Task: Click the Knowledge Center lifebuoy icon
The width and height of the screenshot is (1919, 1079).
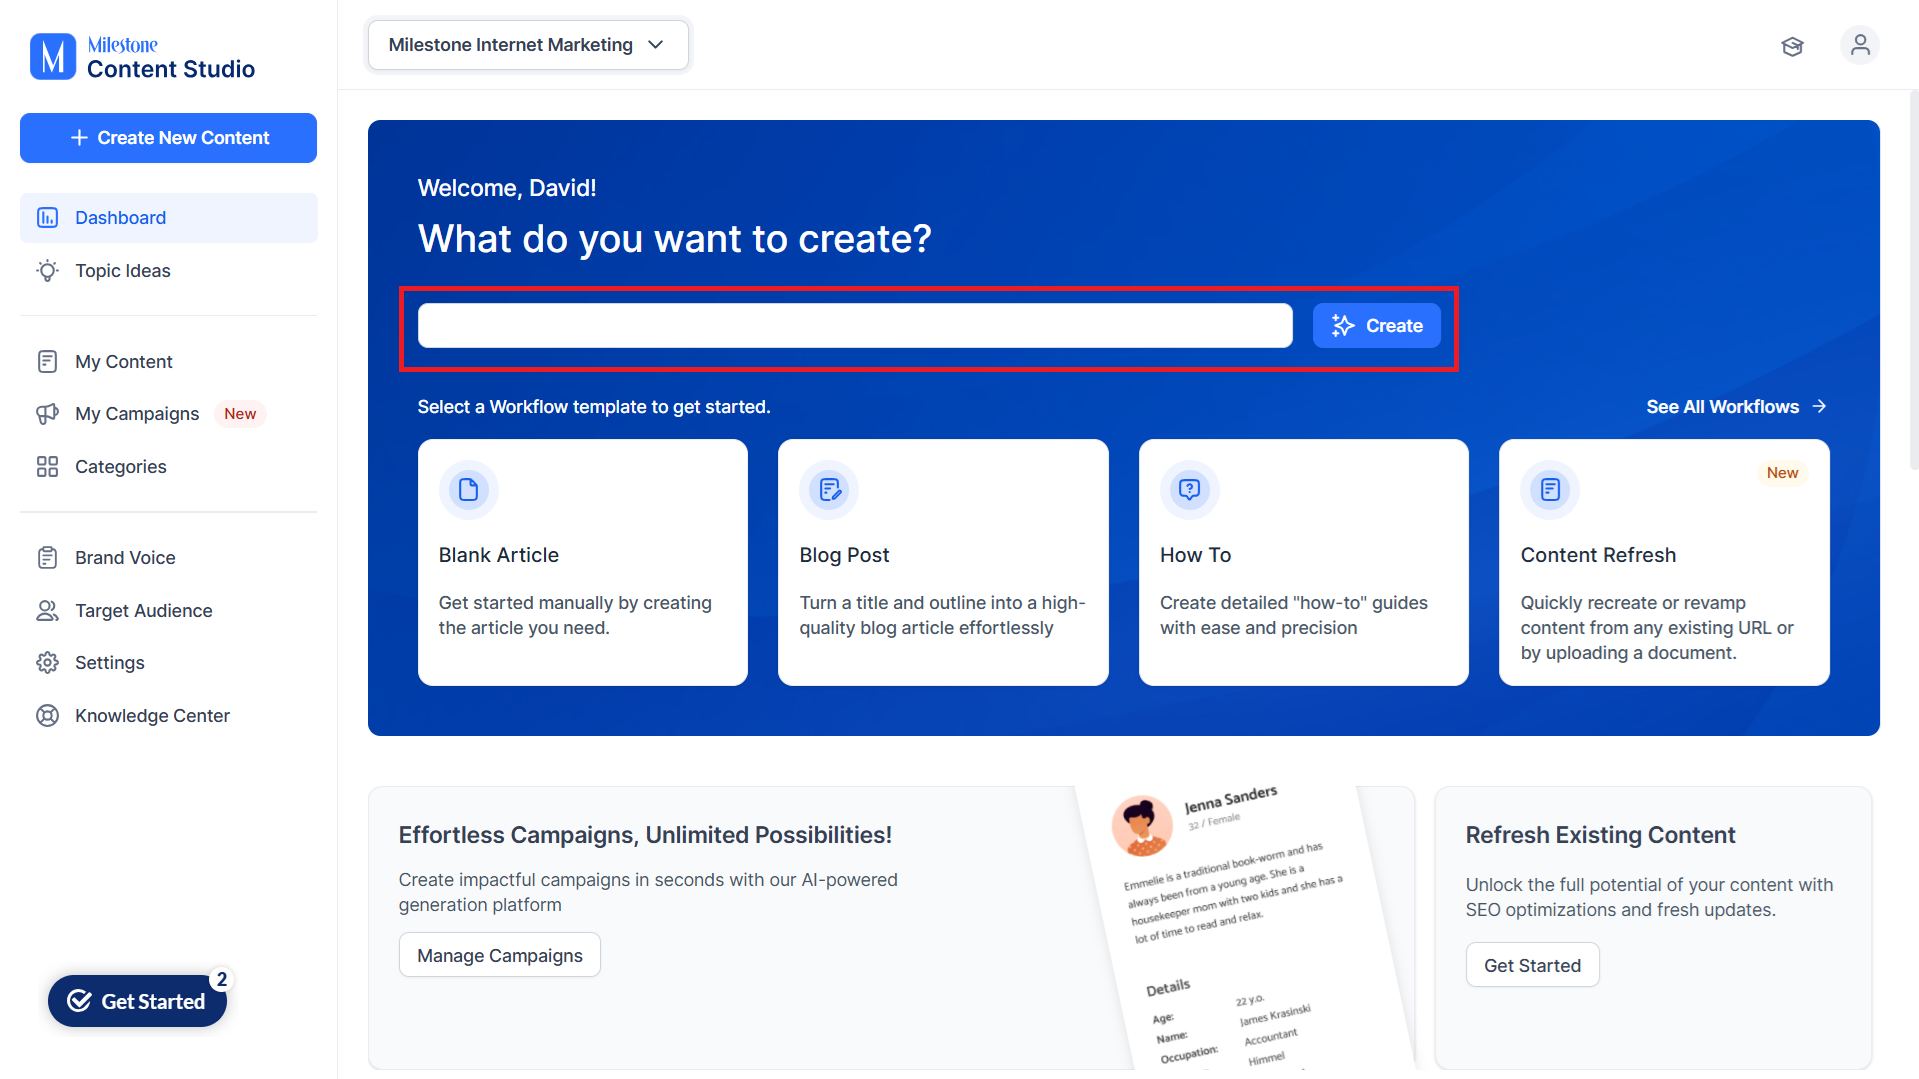Action: (47, 716)
